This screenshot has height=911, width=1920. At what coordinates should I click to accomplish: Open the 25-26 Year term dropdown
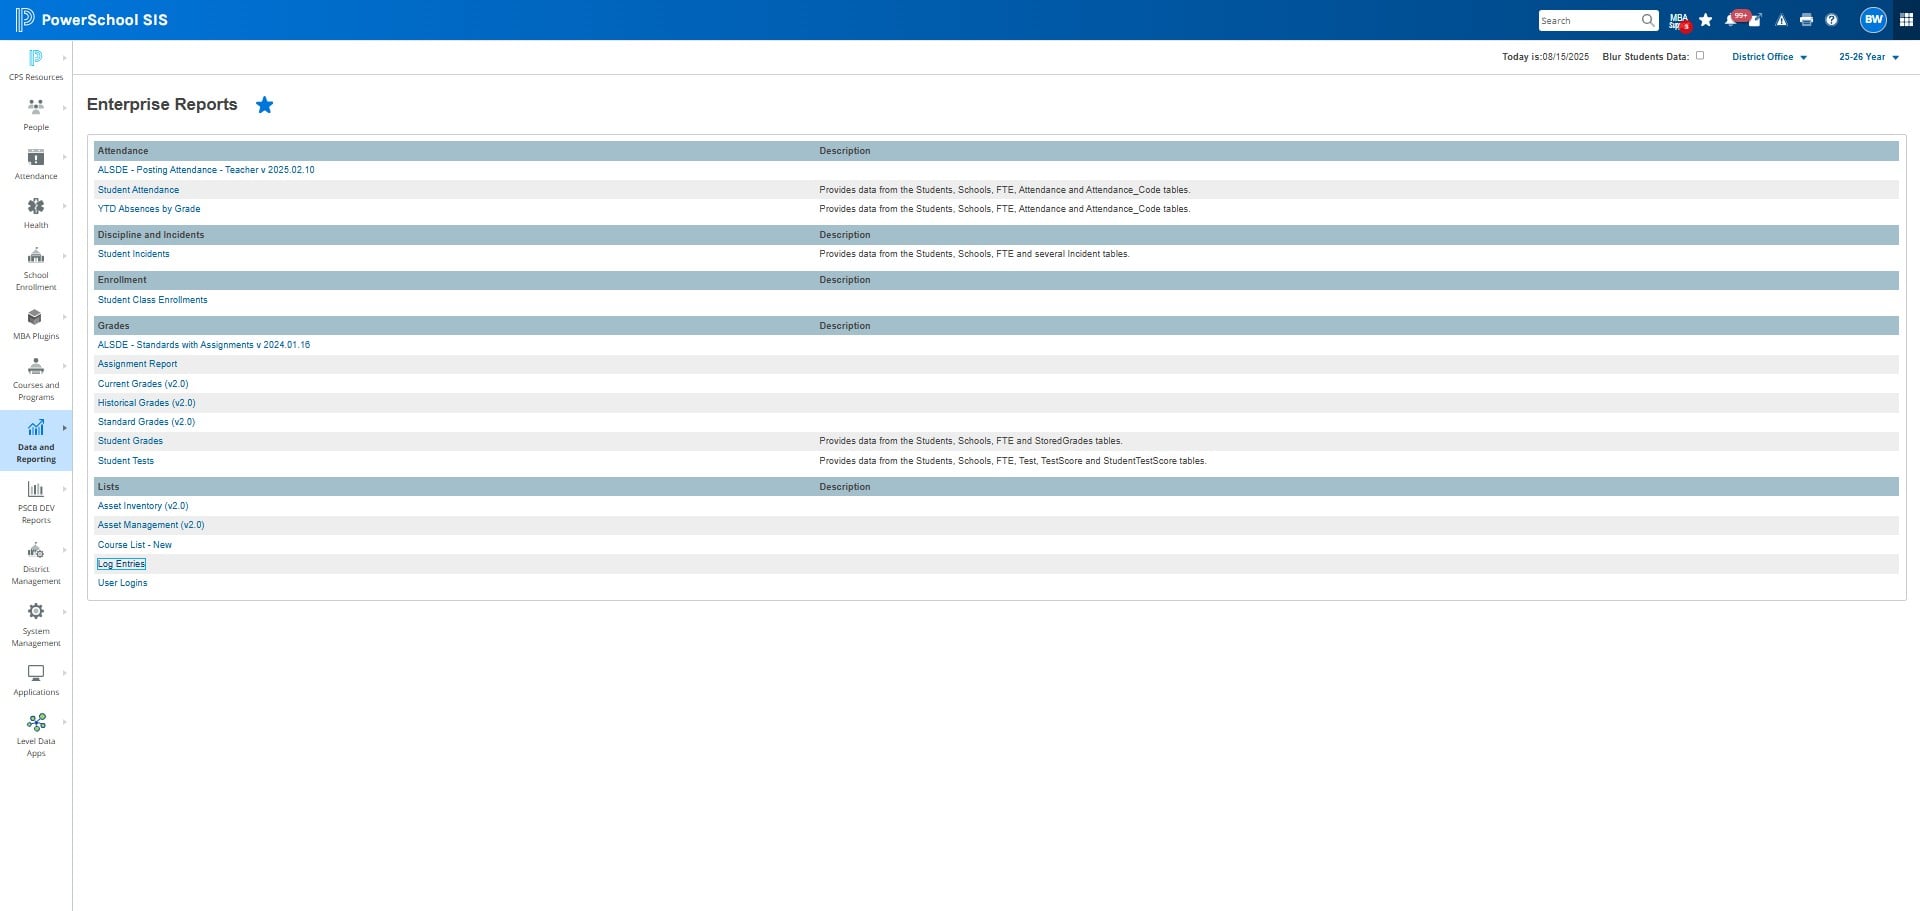[1868, 57]
